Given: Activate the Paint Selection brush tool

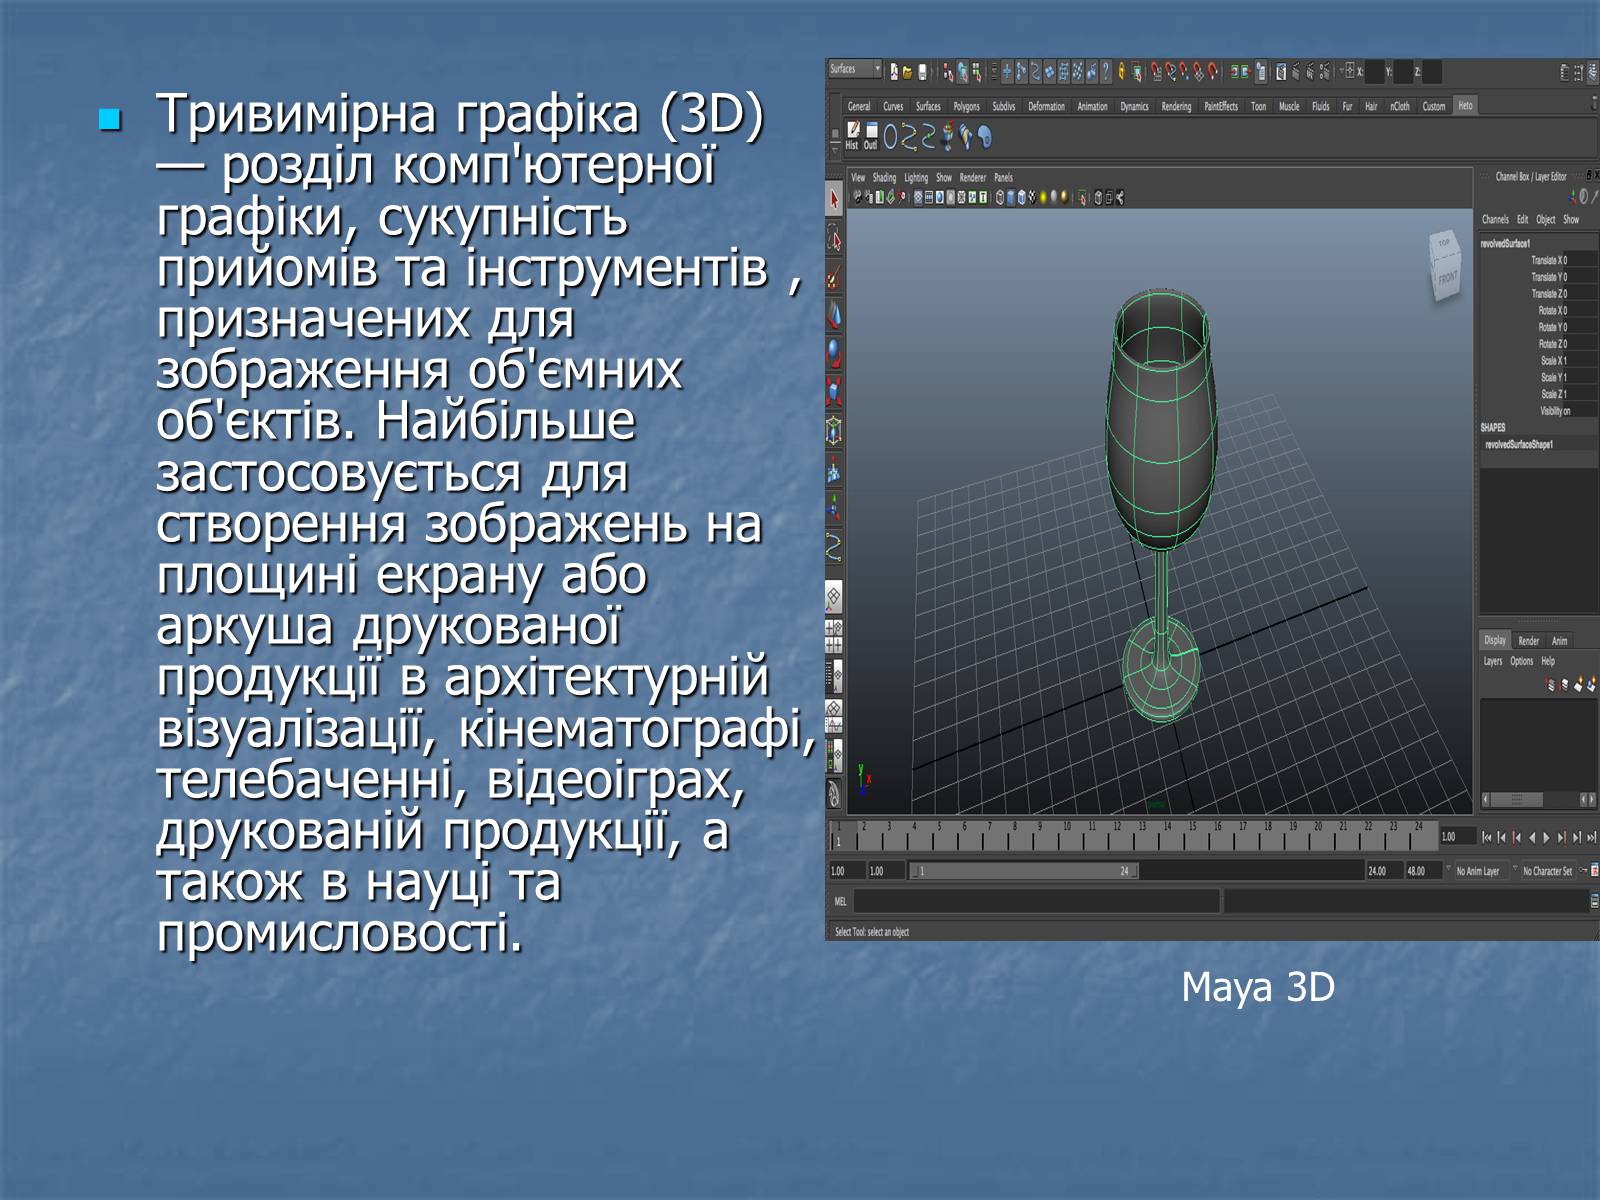Looking at the screenshot, I should [x=834, y=277].
